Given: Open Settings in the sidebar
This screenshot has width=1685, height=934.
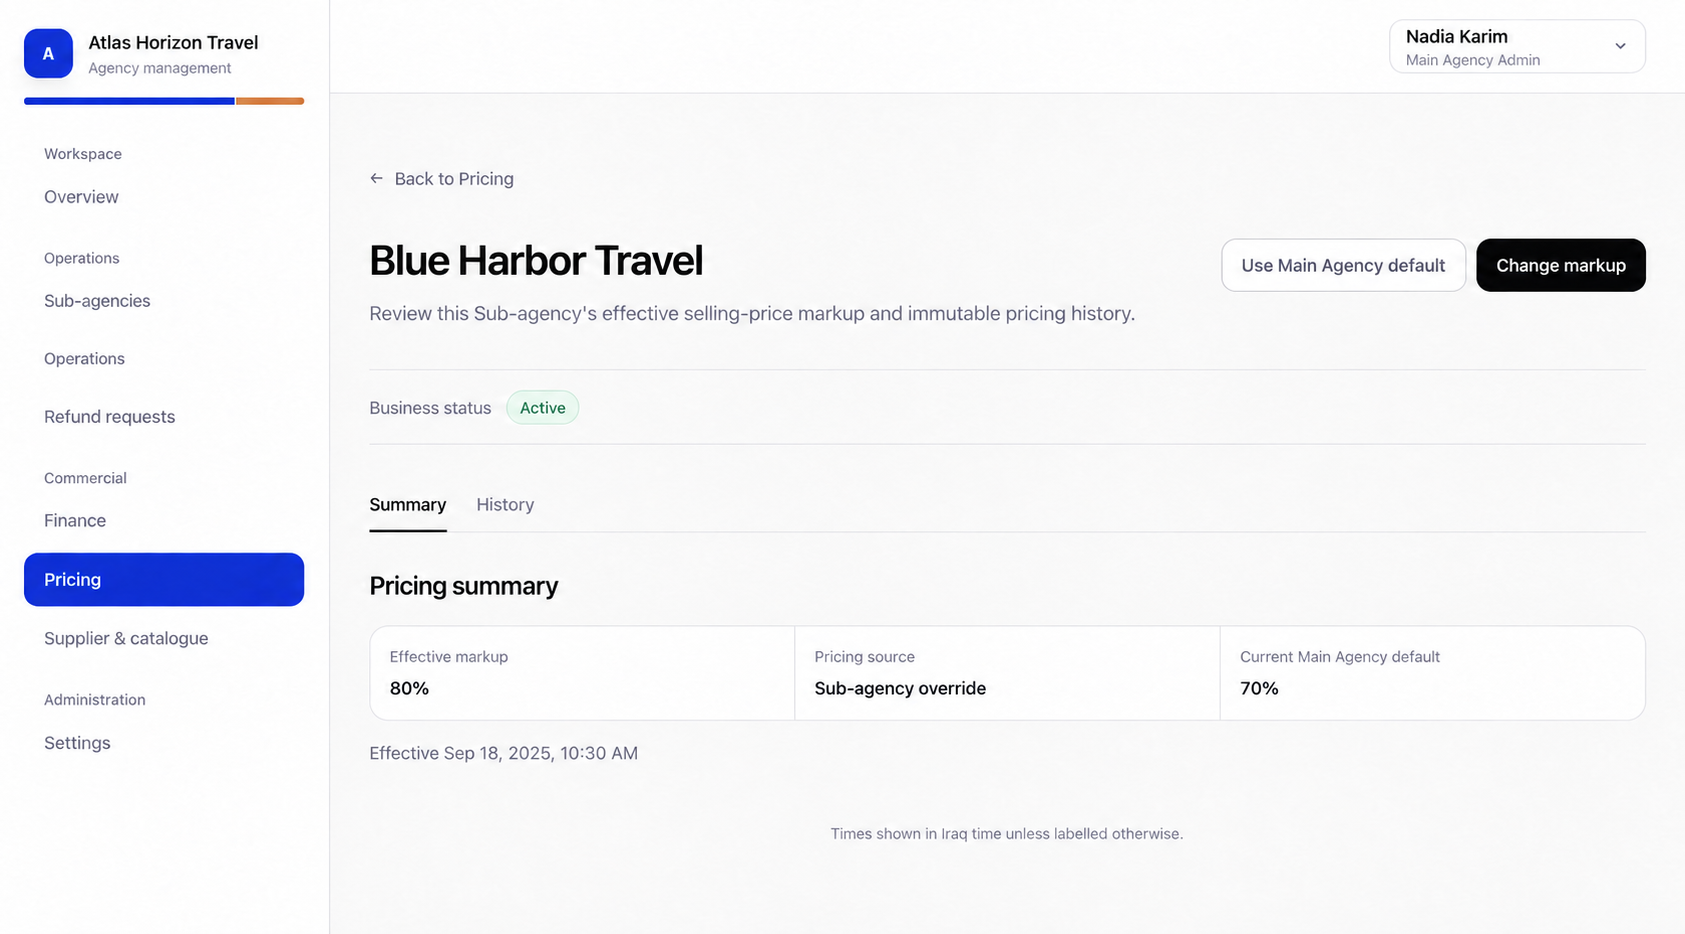Looking at the screenshot, I should click(x=77, y=743).
